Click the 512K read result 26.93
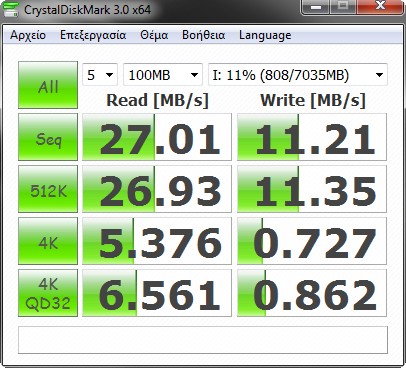Image resolution: width=406 pixels, height=368 pixels. (x=157, y=189)
